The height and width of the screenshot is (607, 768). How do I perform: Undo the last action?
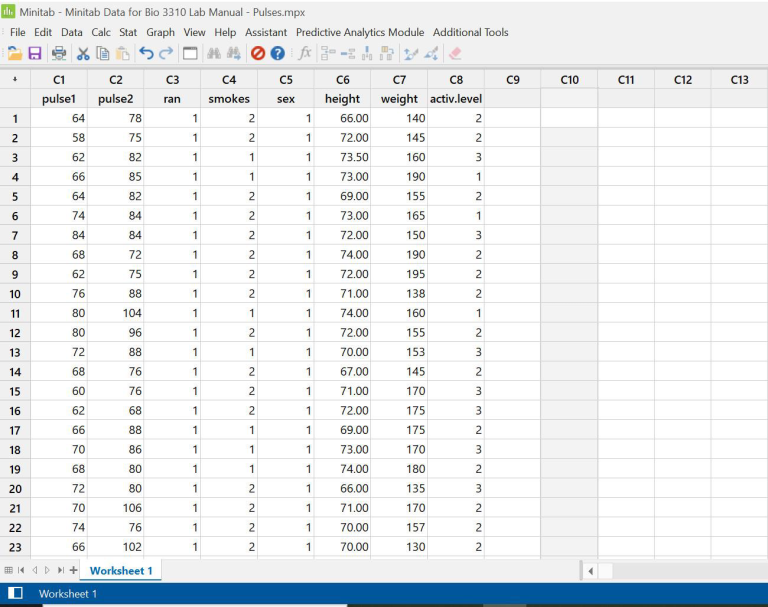point(146,53)
